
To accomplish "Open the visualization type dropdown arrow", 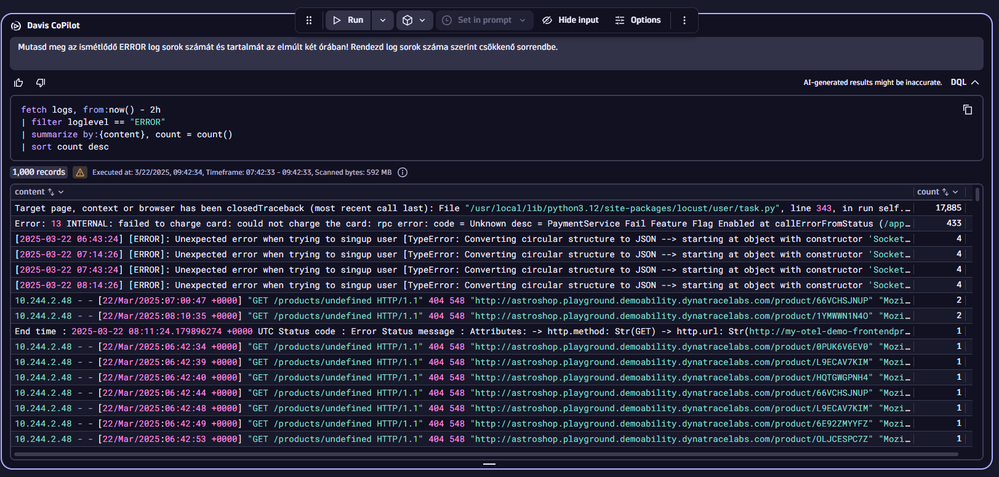I will (424, 20).
